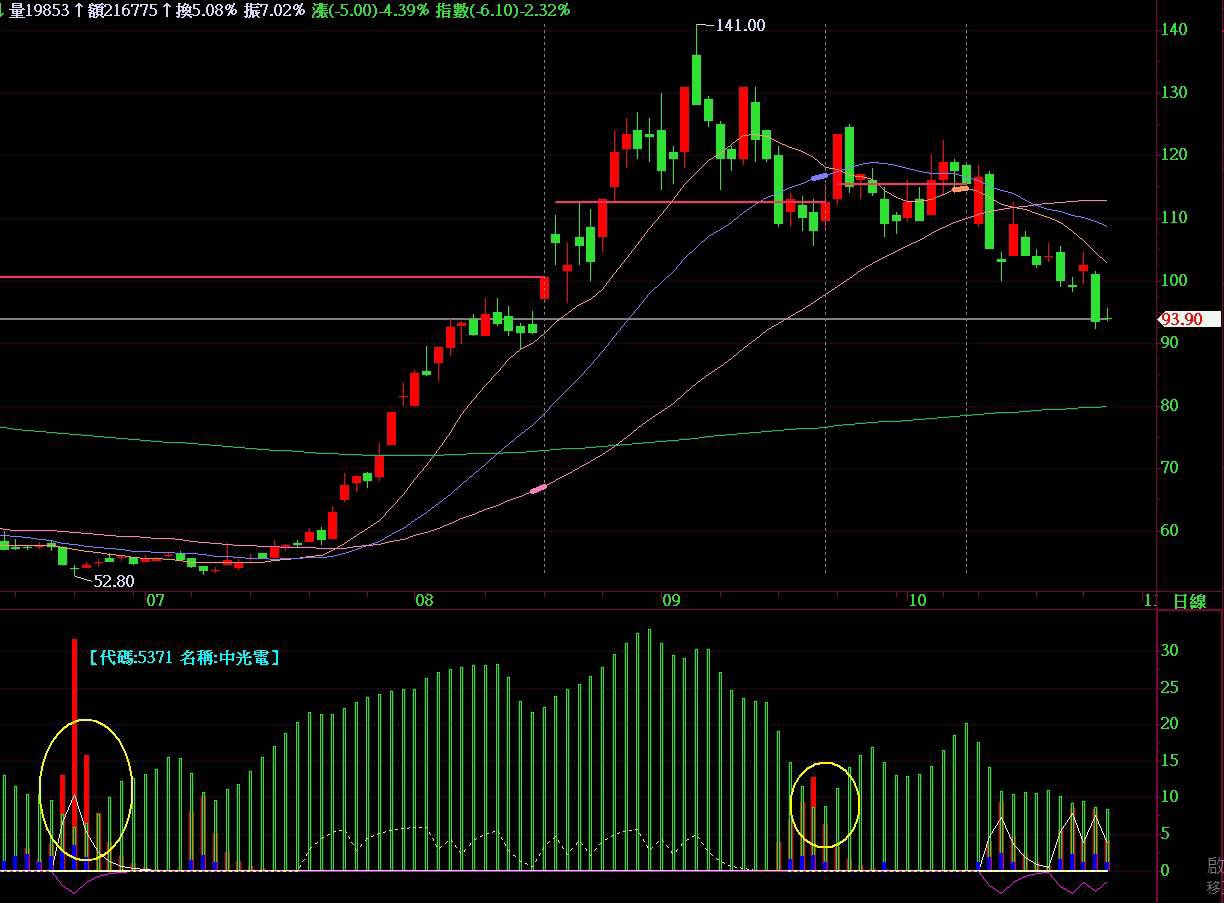
Task: Click the 141.00 high price label
Action: pyautogui.click(x=740, y=26)
